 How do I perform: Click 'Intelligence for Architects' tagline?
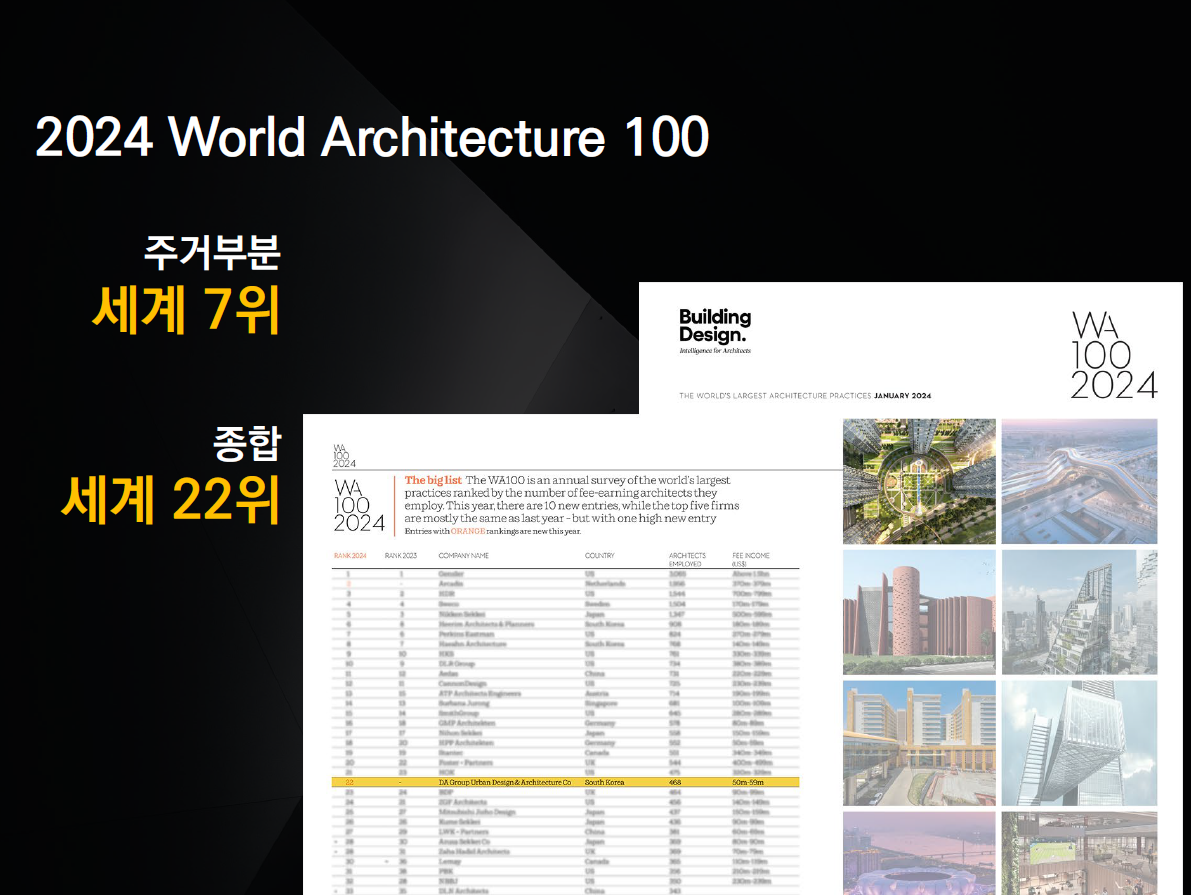point(715,351)
